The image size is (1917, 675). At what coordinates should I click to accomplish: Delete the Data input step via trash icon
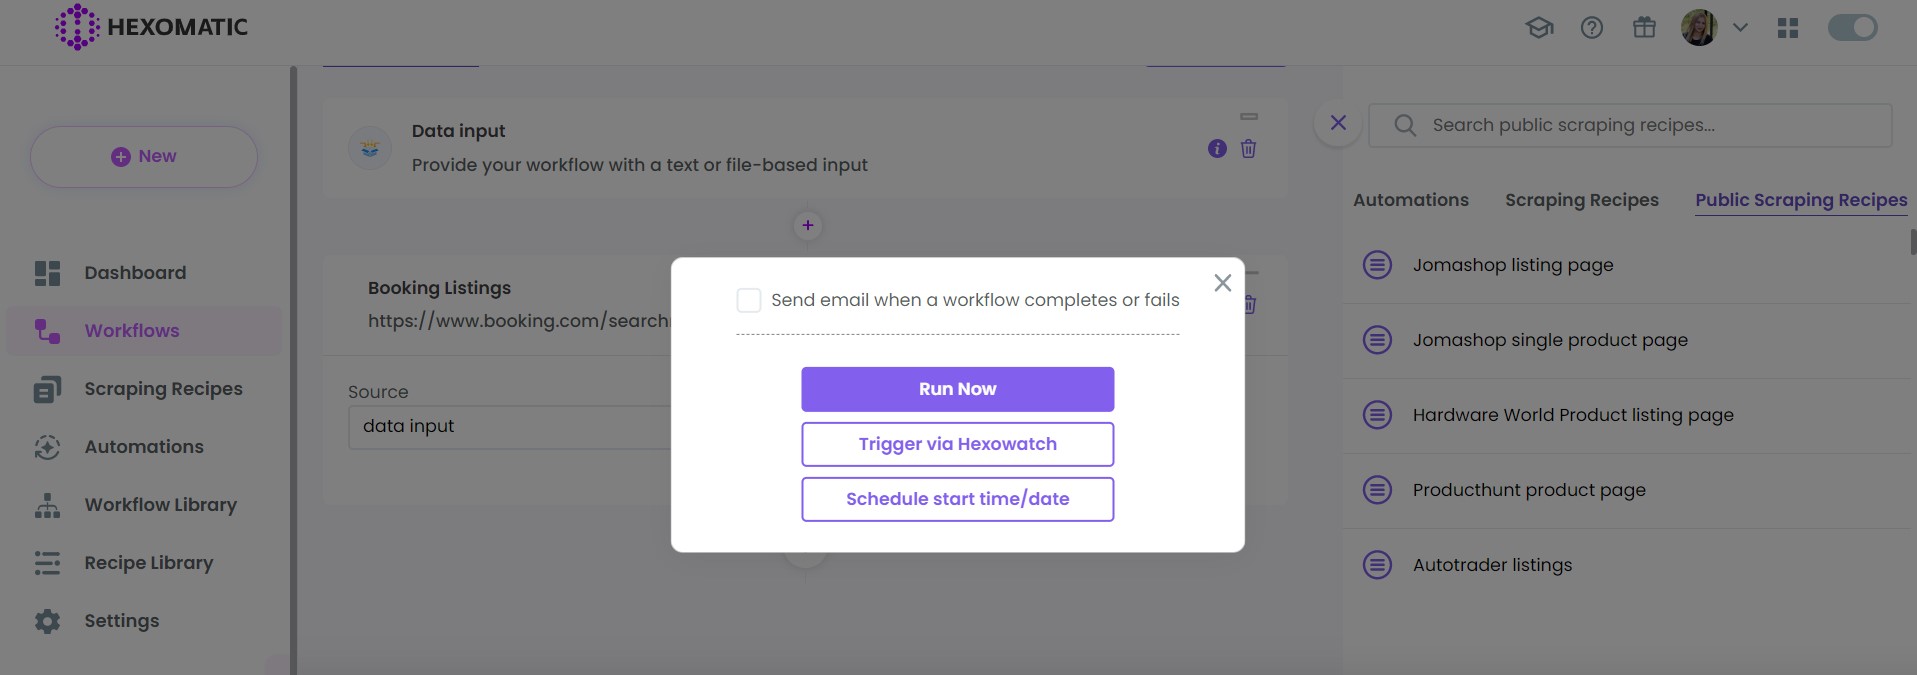tap(1247, 148)
